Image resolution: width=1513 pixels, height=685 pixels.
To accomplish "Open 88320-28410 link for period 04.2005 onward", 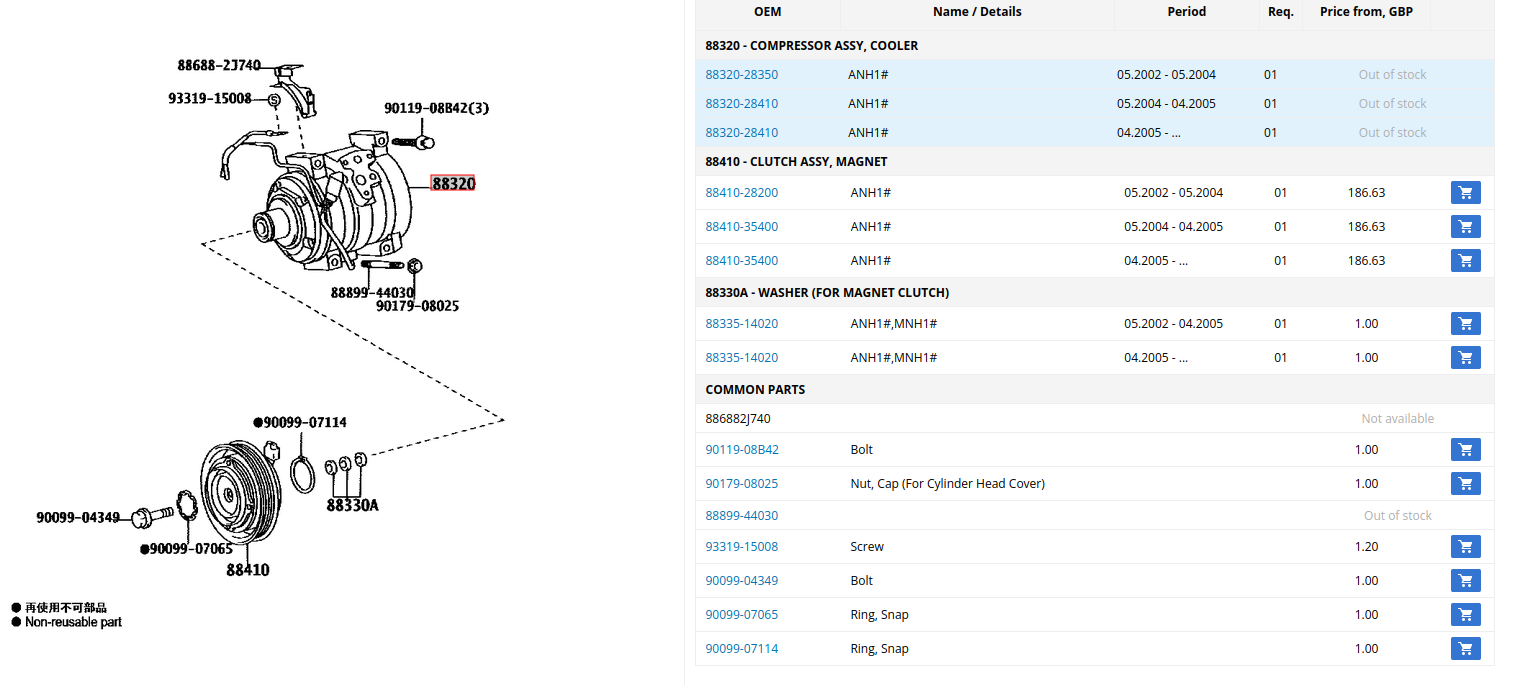I will 741,133.
